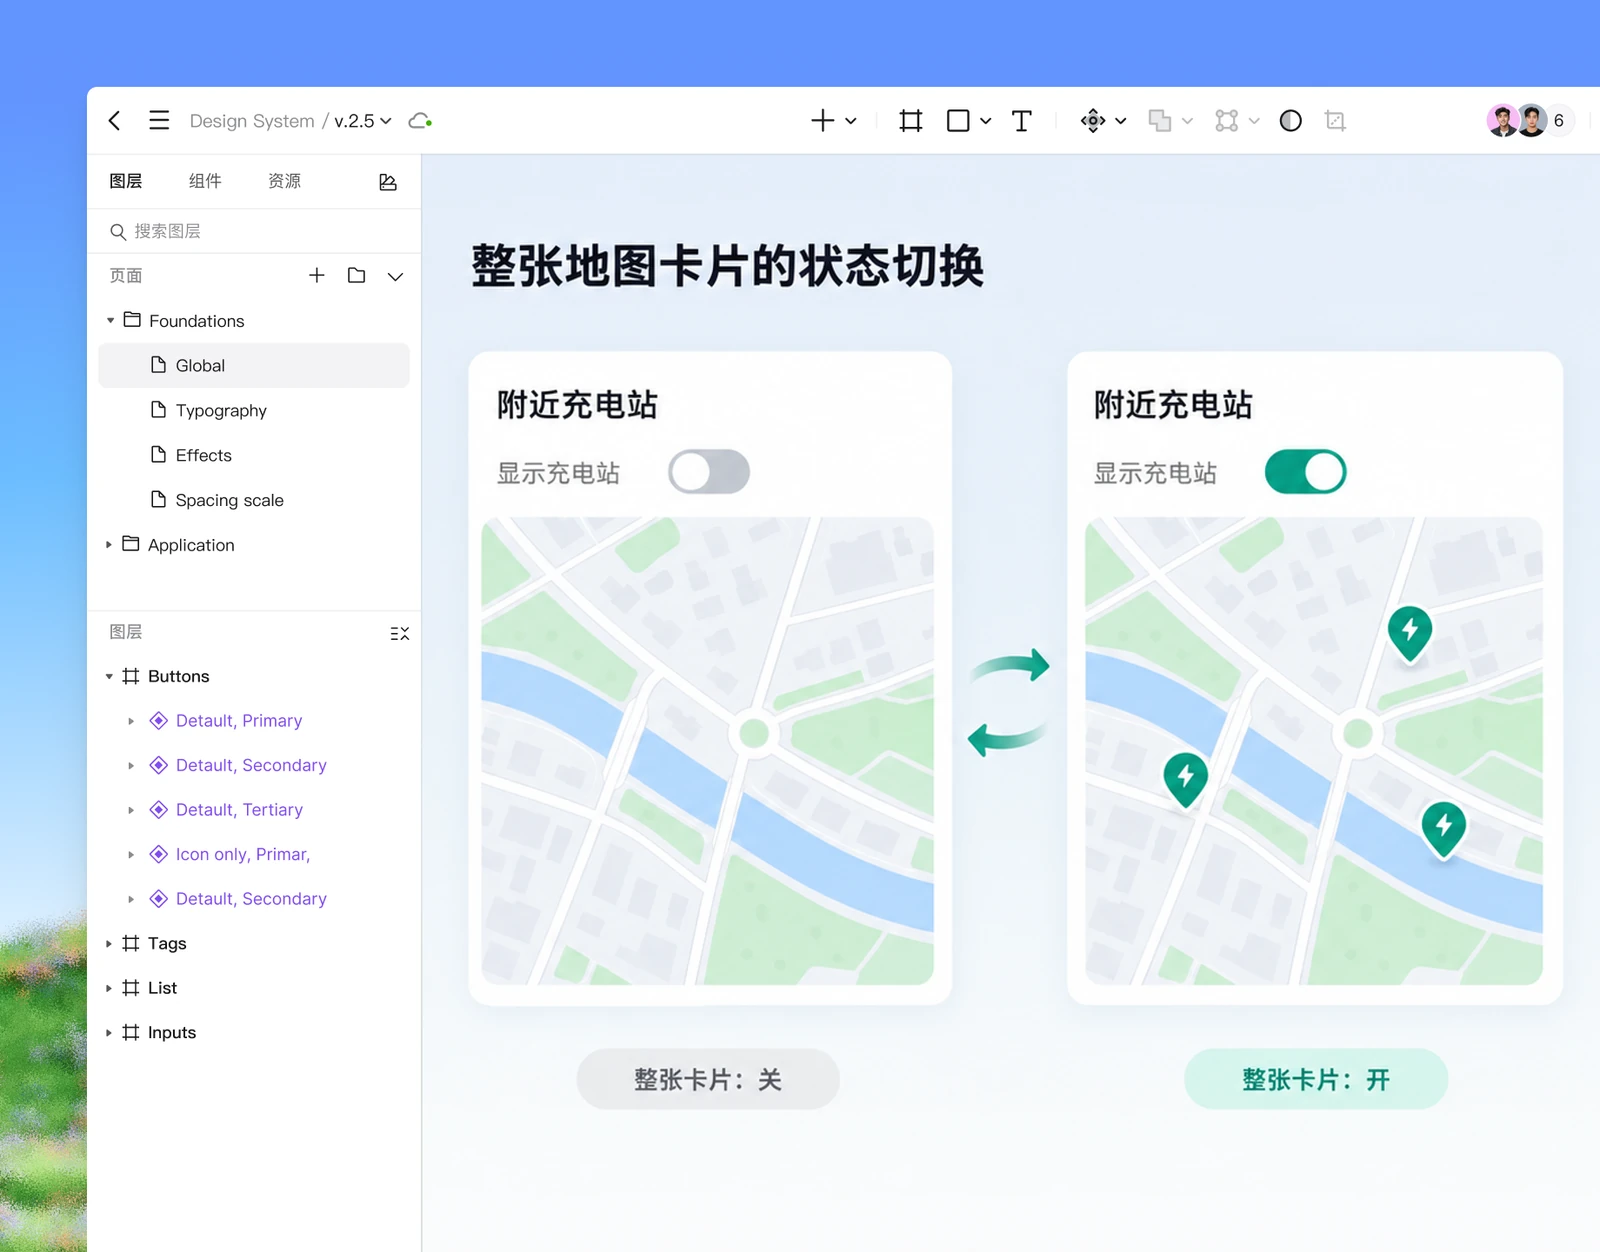Open the shape tool dropdown arrow
The height and width of the screenshot is (1252, 1600).
[986, 121]
